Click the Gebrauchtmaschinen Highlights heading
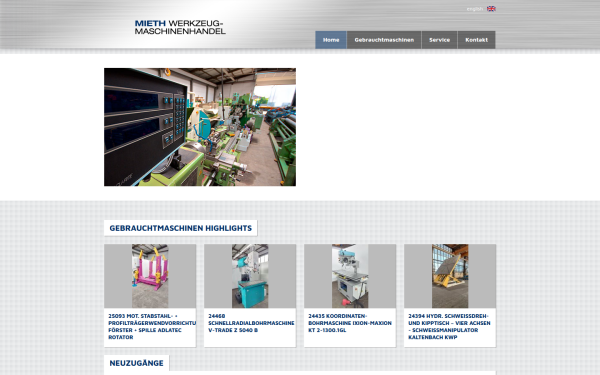 click(181, 228)
